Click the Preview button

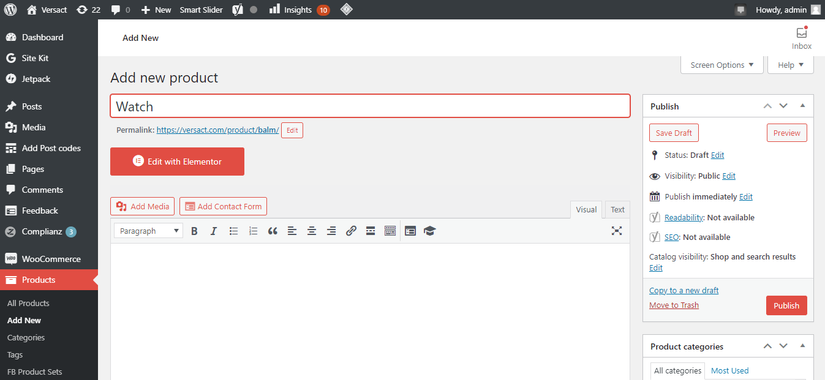point(787,133)
